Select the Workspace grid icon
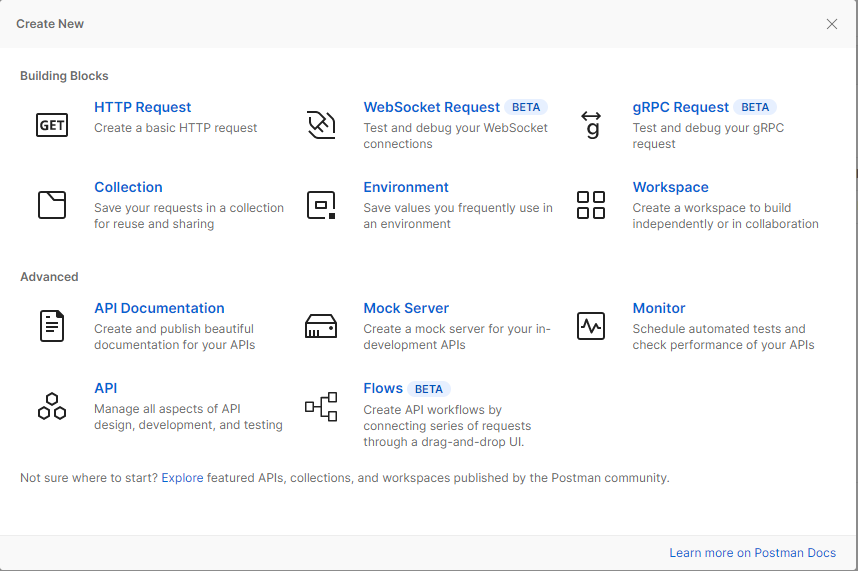Screen dimensions: 858x571 [591, 205]
